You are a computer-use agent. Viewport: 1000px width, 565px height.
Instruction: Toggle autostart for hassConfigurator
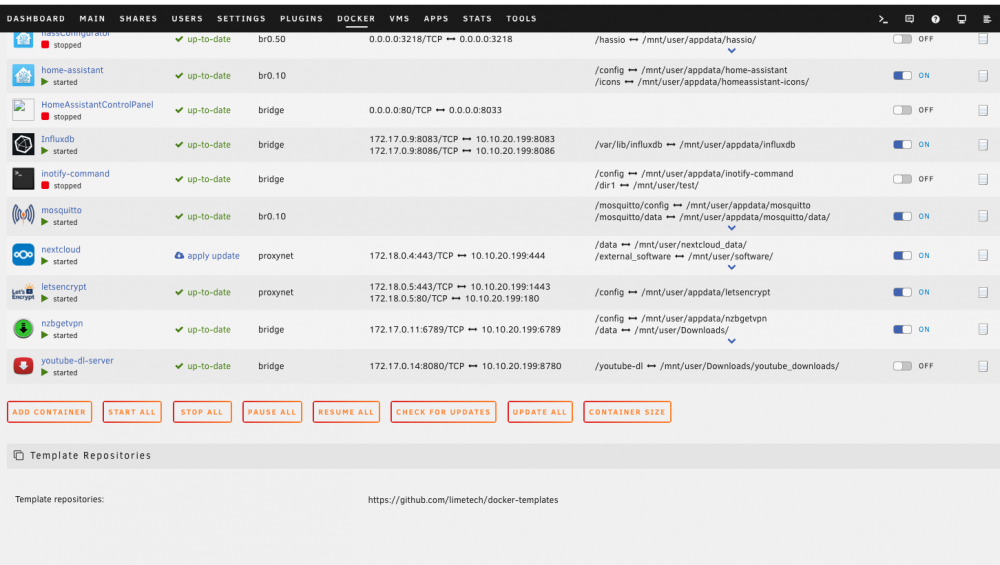pos(902,39)
